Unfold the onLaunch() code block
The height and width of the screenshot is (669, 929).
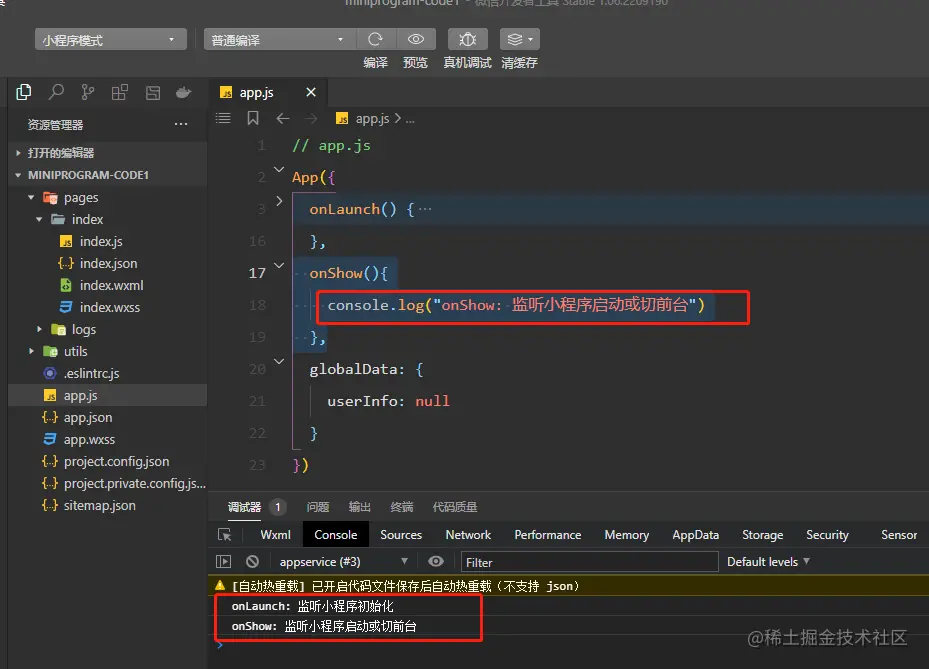(x=279, y=201)
